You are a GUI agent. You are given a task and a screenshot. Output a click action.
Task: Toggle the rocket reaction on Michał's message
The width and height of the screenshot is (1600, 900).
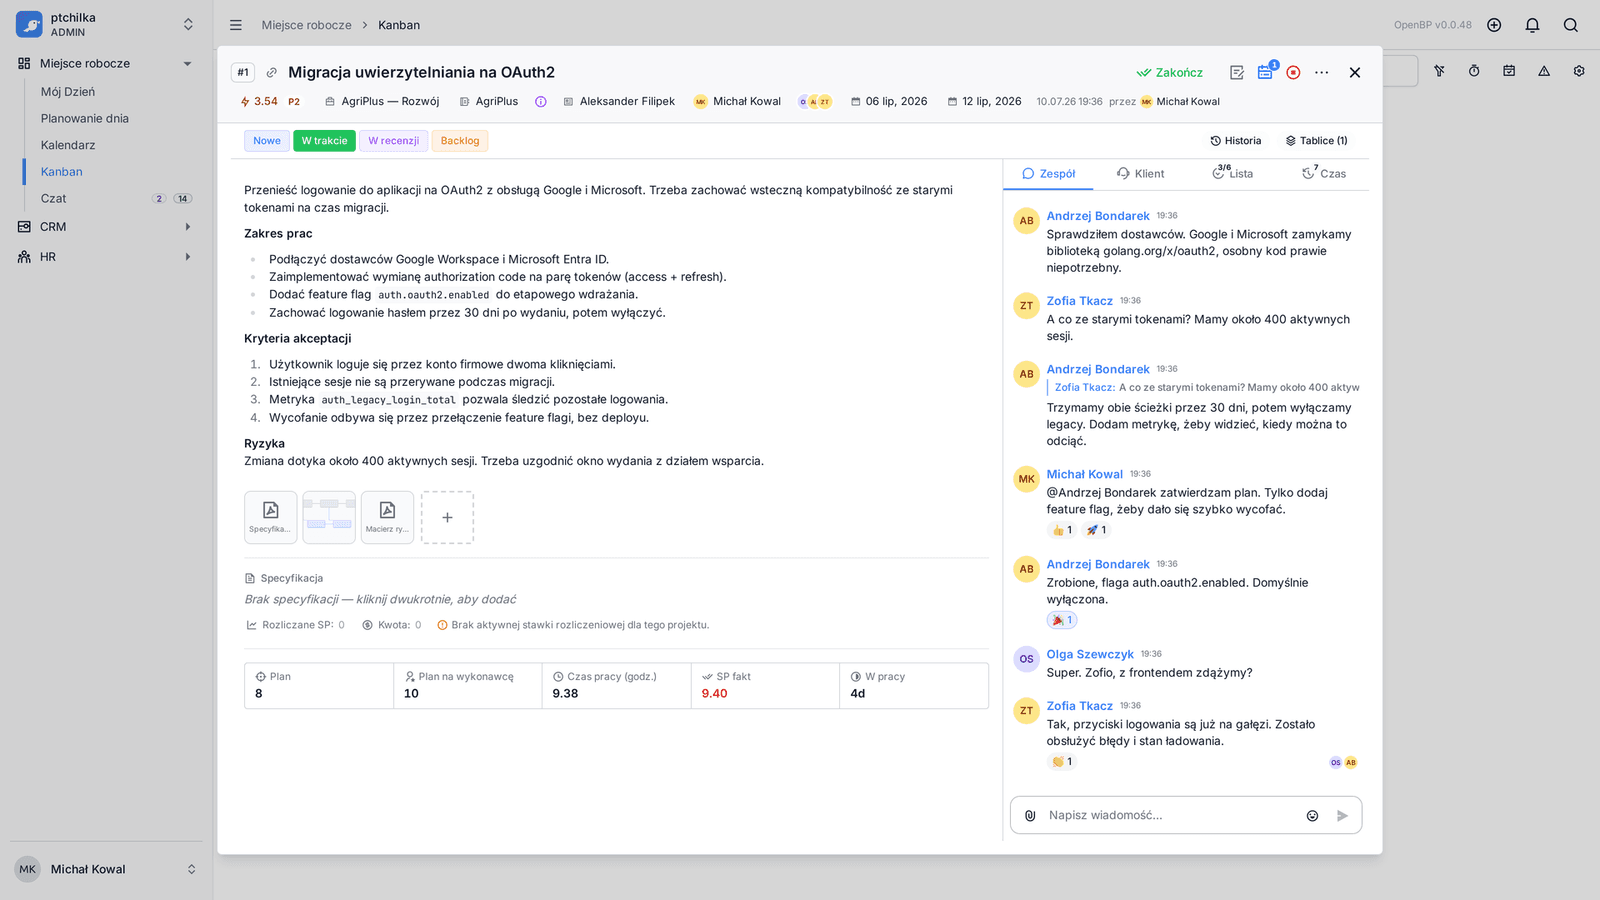1096,530
